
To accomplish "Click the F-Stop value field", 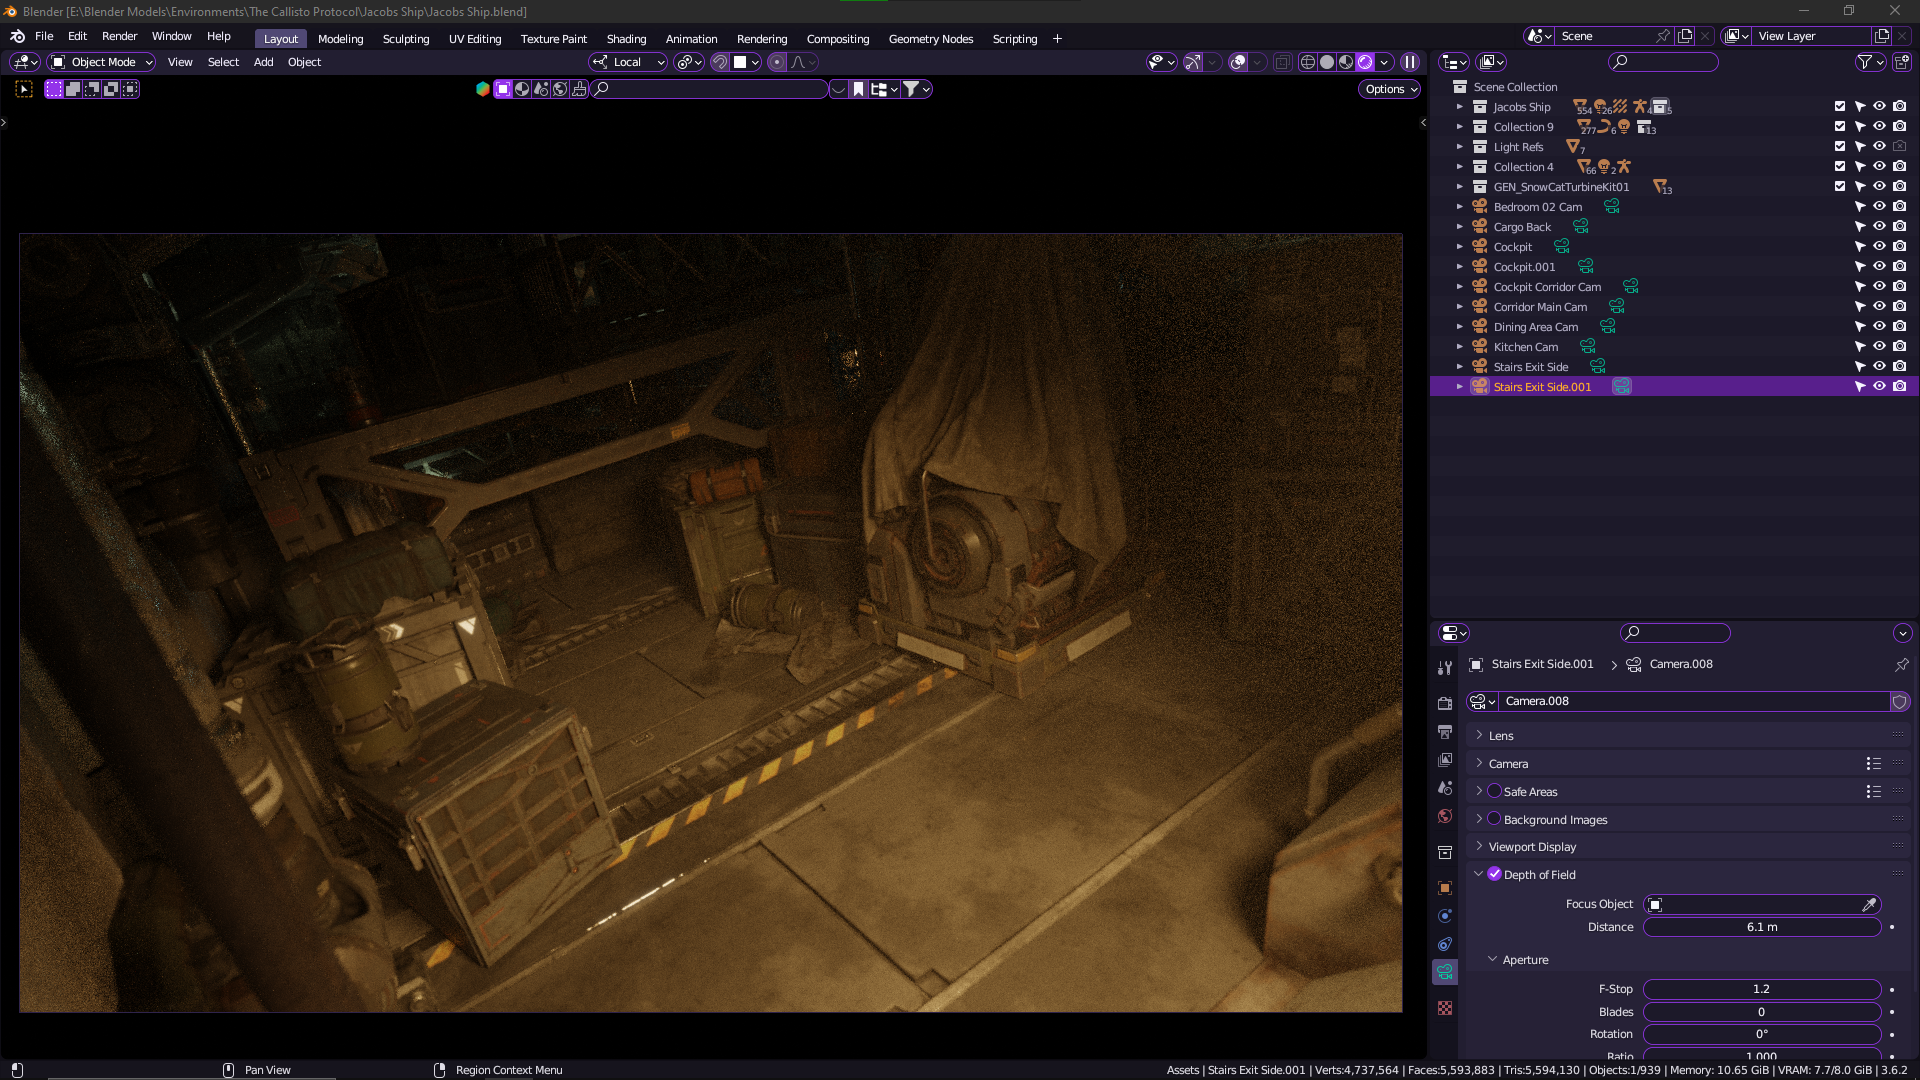I will tap(1762, 989).
